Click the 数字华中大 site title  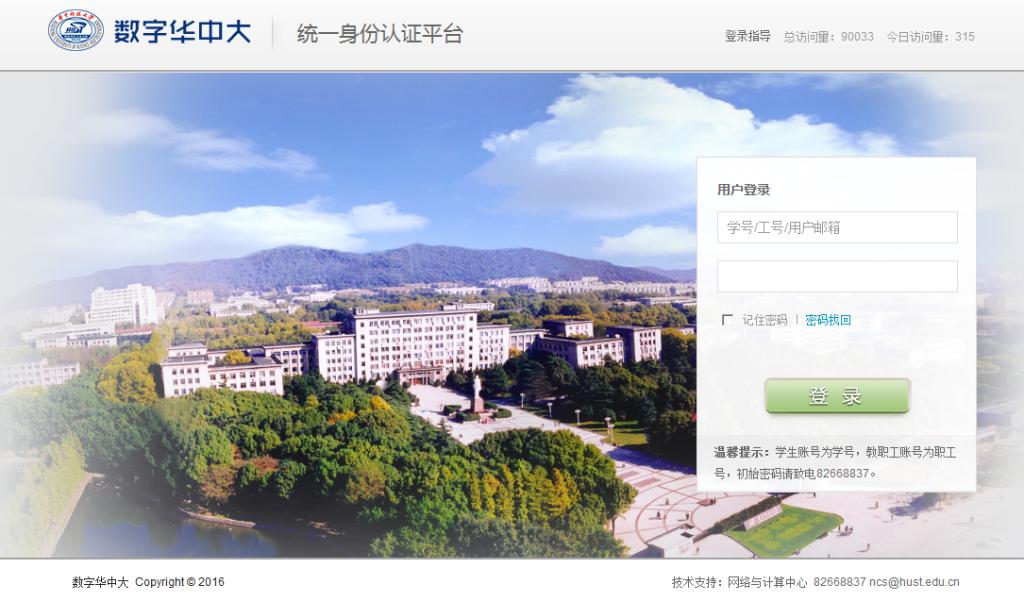(x=182, y=31)
